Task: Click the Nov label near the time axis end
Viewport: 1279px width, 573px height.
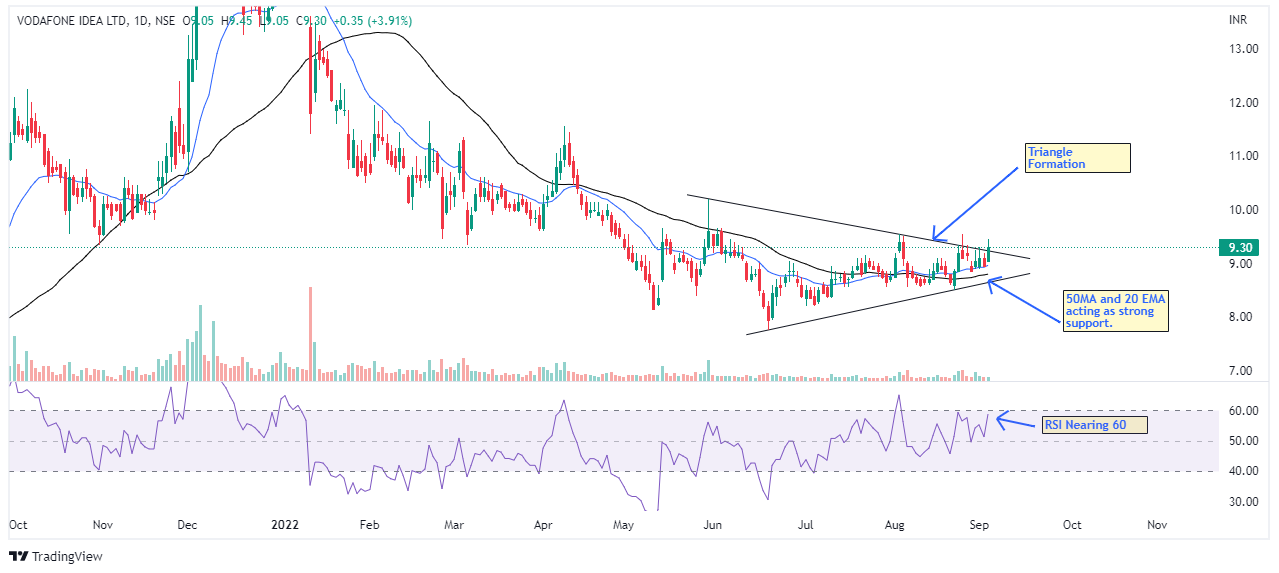Action: 1157,524
